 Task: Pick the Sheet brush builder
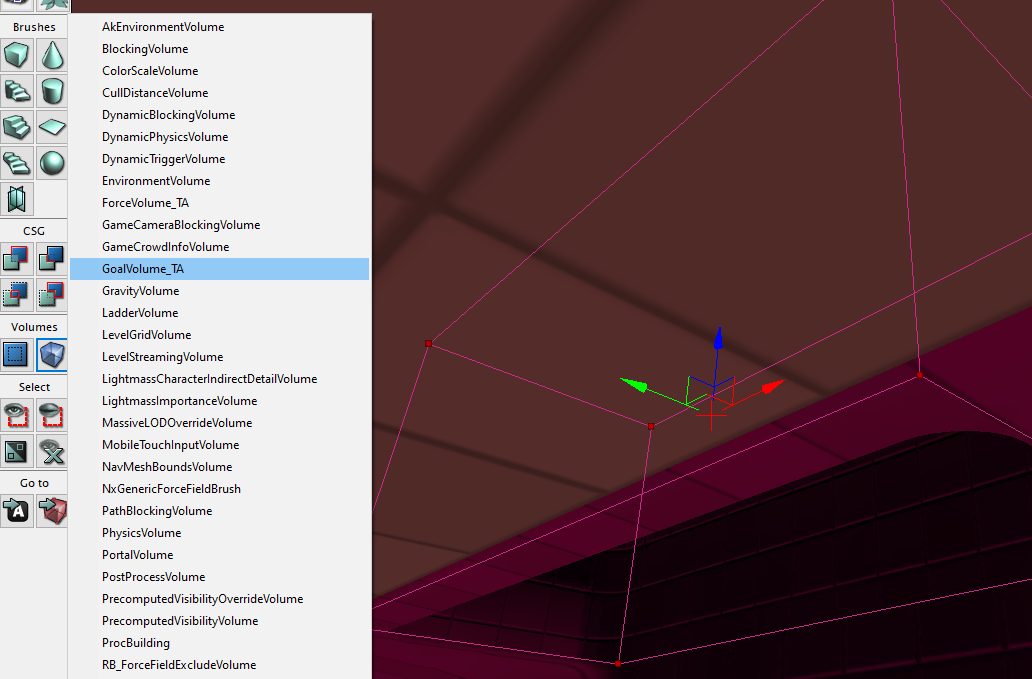click(x=52, y=127)
